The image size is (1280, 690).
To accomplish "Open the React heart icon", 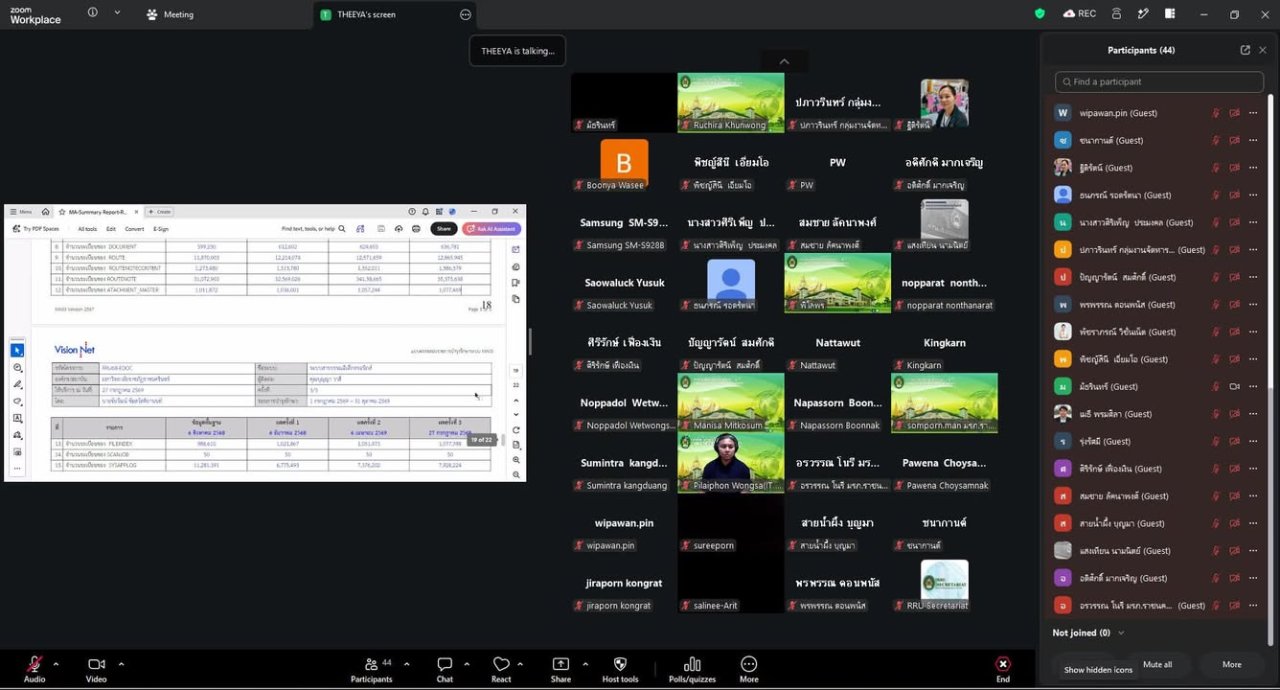I will [x=501, y=664].
